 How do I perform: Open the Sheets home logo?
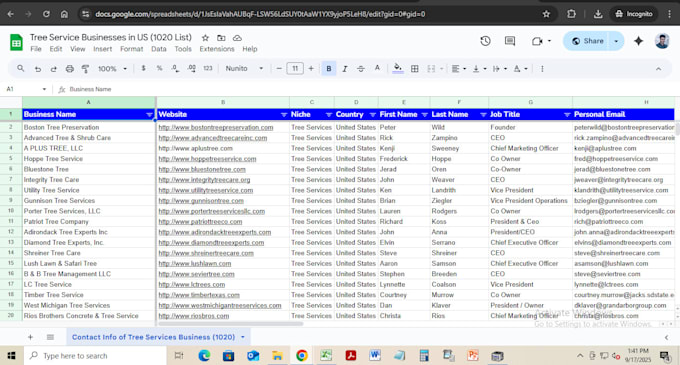click(16, 42)
